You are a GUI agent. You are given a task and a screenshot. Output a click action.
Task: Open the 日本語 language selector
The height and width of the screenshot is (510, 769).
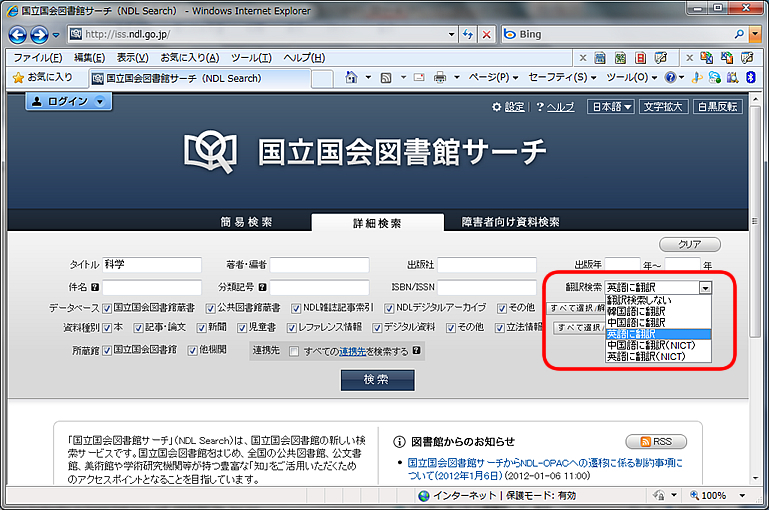coord(610,106)
